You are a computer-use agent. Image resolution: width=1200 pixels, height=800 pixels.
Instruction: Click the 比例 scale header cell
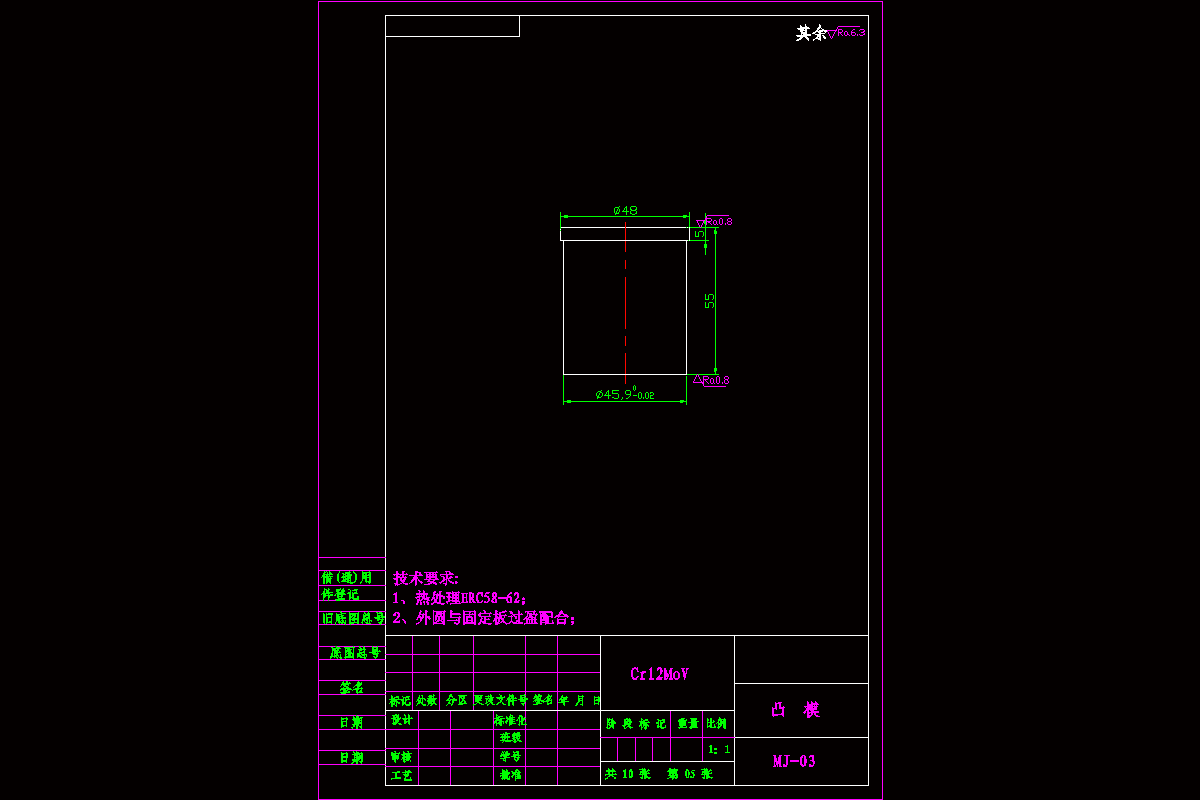(x=716, y=723)
